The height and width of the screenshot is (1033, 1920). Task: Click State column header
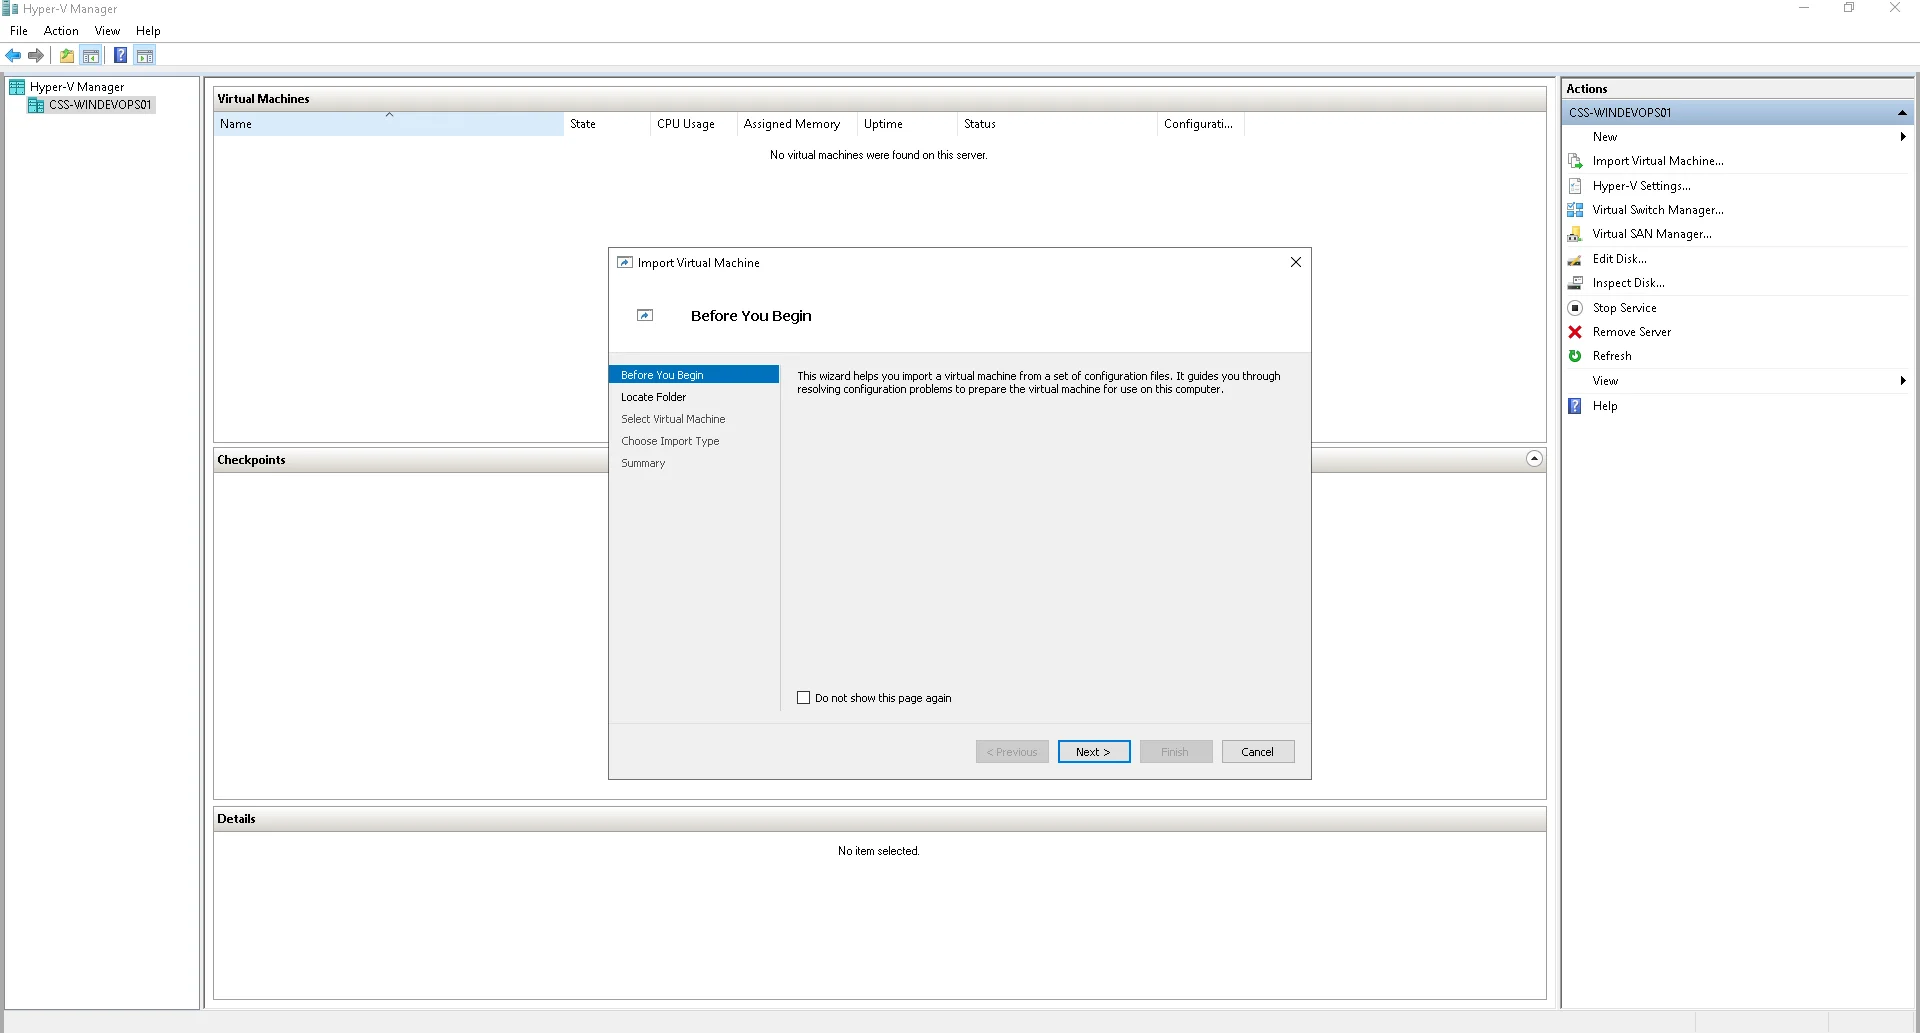(x=607, y=124)
